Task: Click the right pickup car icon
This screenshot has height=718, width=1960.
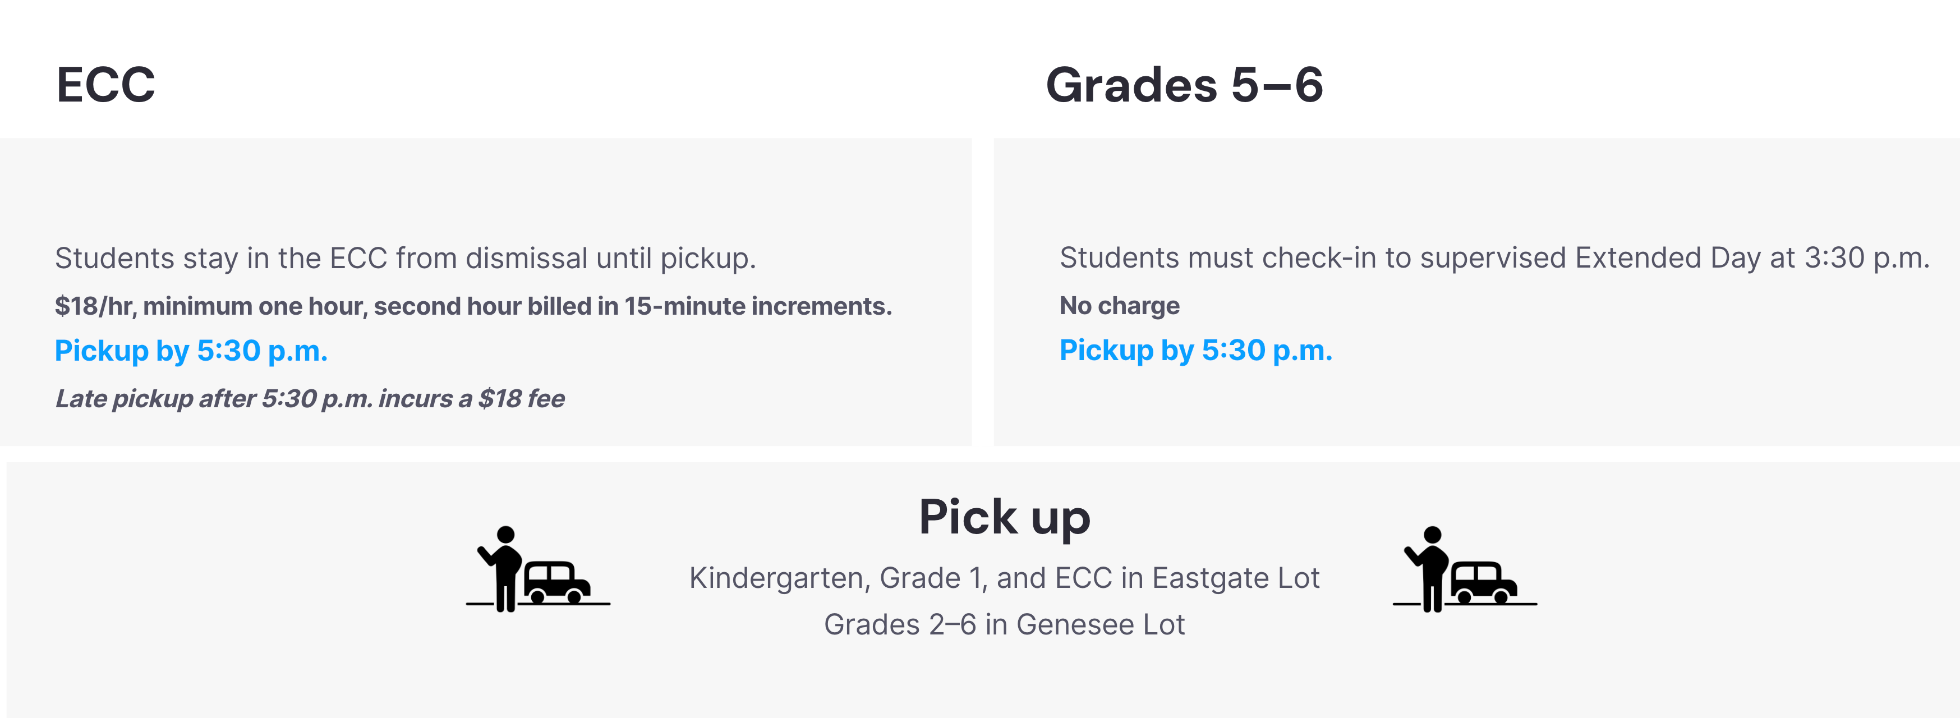Action: [1465, 569]
